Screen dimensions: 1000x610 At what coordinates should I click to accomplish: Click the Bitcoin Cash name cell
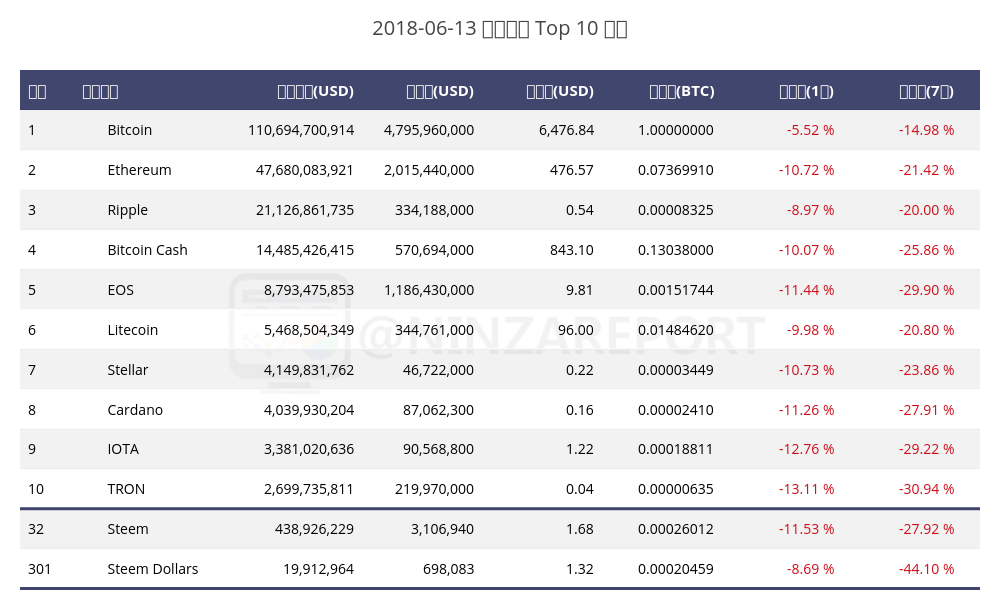pyautogui.click(x=147, y=250)
